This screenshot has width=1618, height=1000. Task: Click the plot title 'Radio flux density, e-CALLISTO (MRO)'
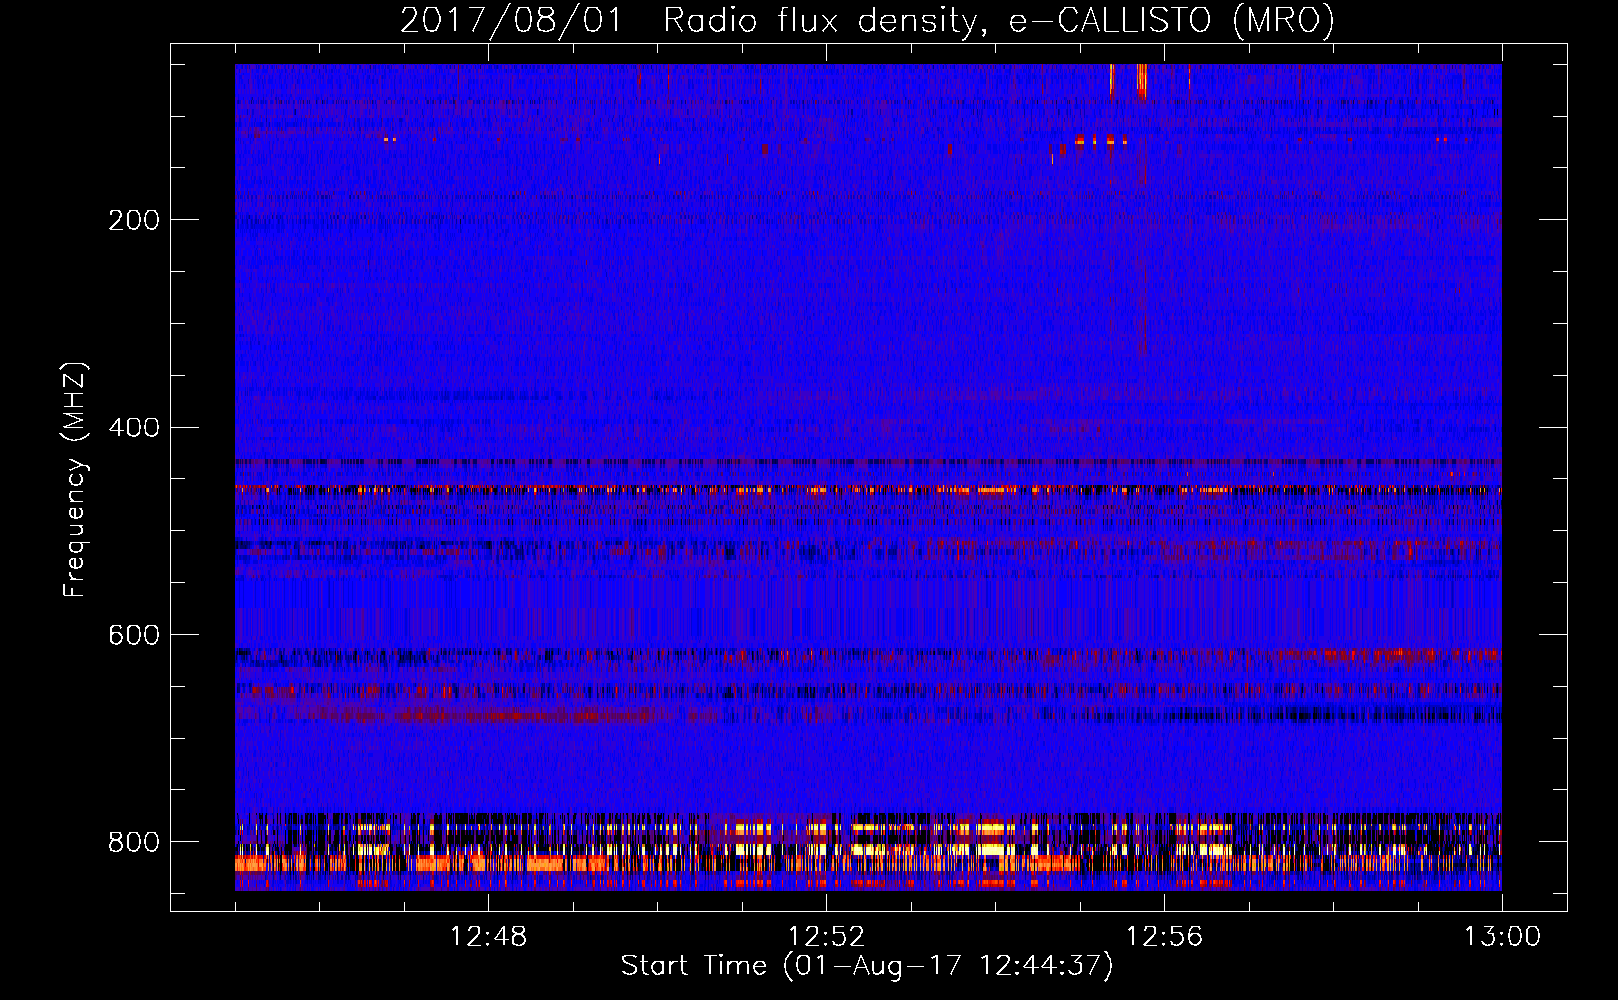point(999,20)
